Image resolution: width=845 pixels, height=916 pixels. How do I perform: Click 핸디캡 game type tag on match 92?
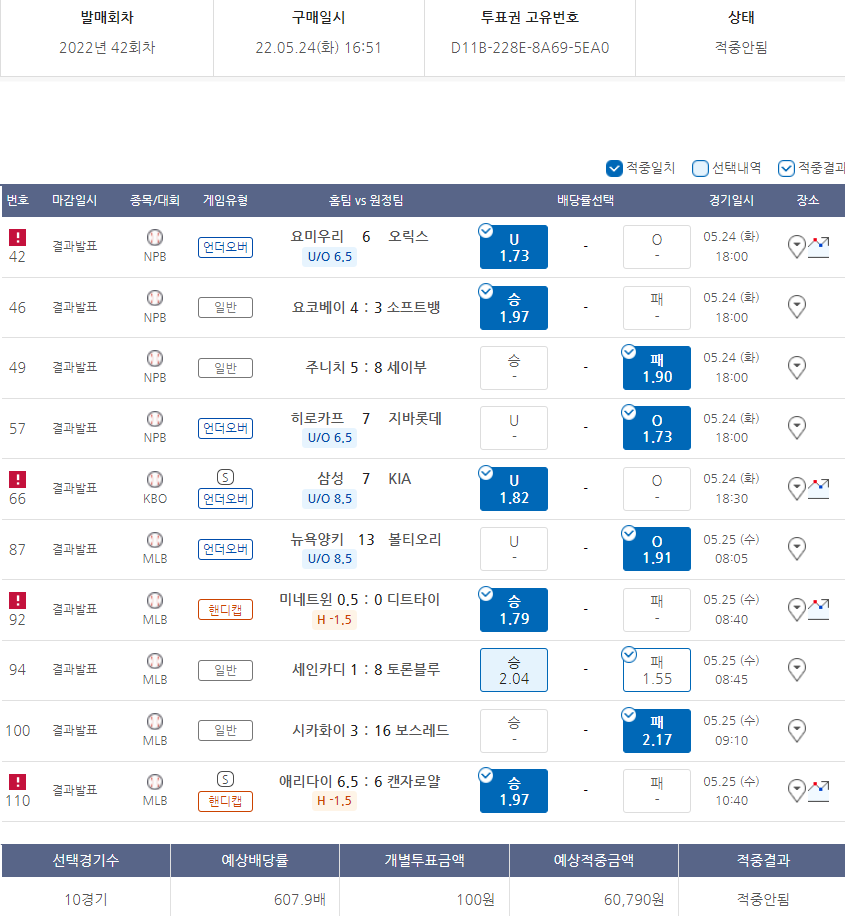coord(226,610)
